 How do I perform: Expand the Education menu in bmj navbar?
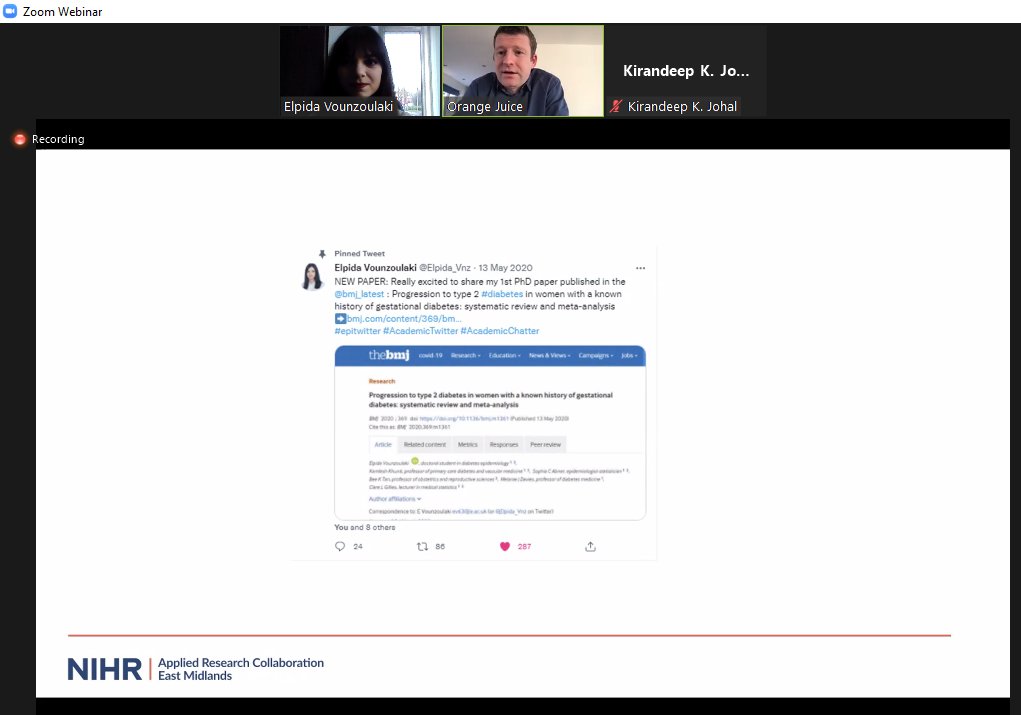pos(505,356)
